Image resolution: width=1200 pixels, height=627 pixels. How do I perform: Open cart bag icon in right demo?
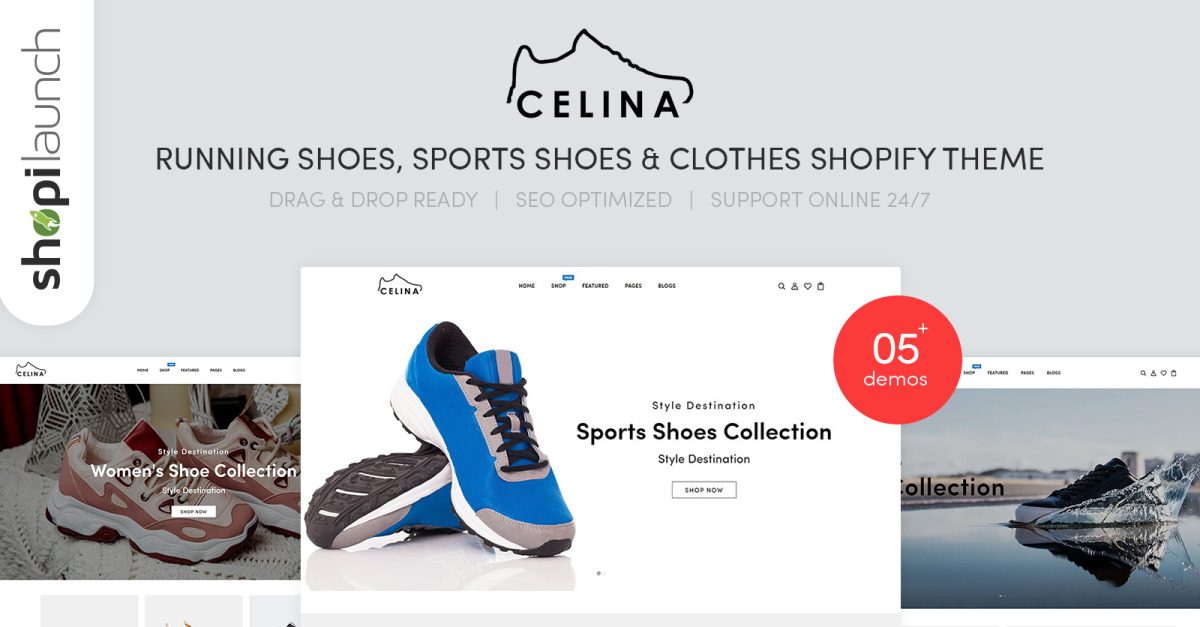pyautogui.click(x=1174, y=373)
